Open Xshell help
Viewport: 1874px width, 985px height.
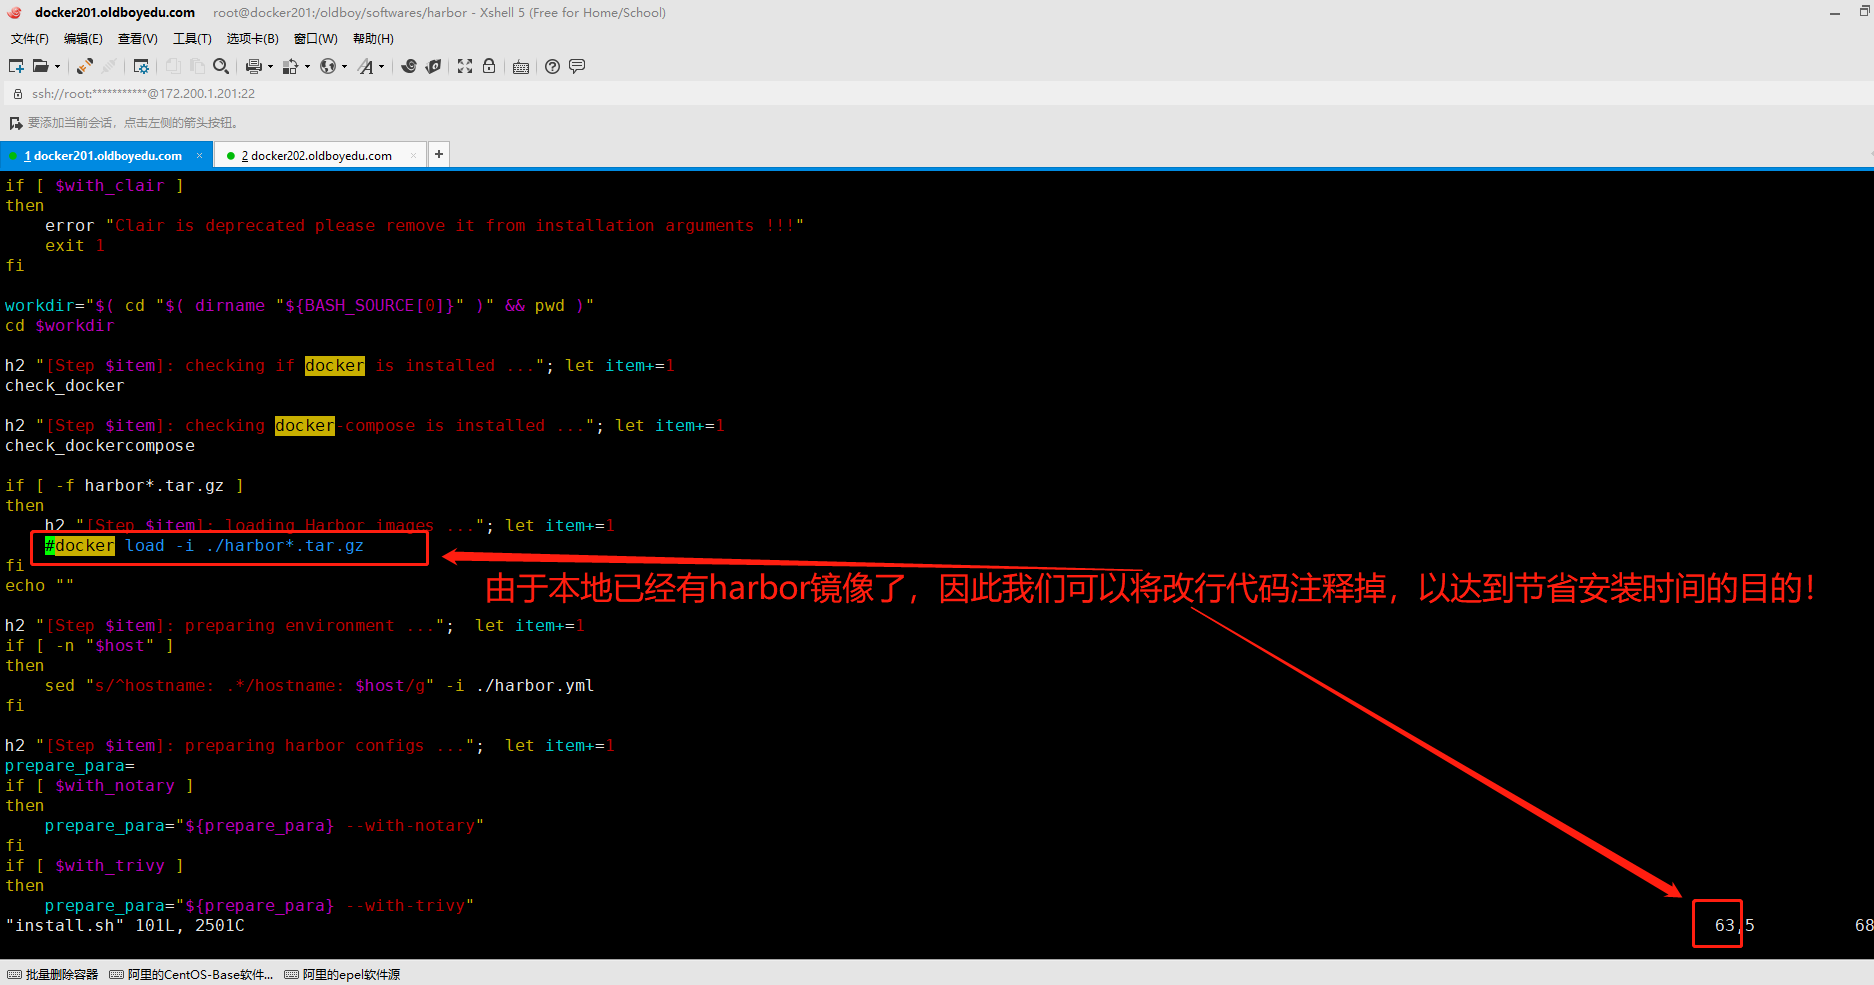[x=552, y=66]
